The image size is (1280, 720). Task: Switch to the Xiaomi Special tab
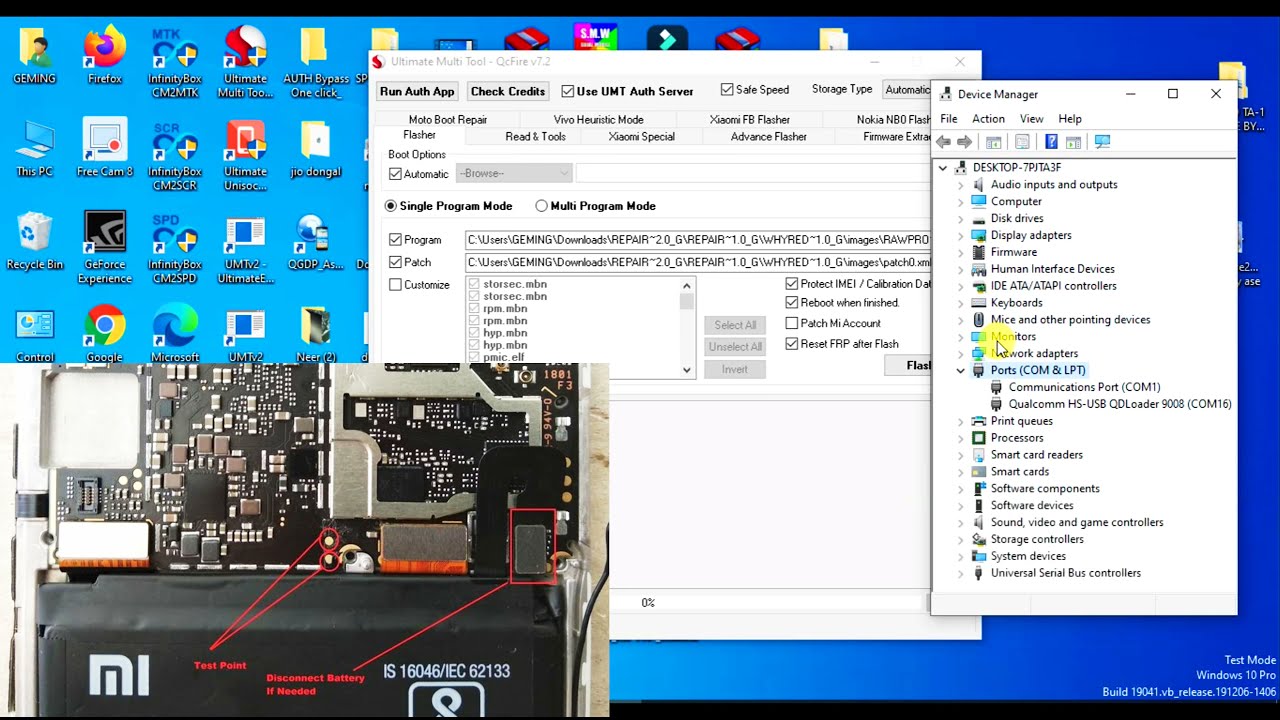click(641, 137)
